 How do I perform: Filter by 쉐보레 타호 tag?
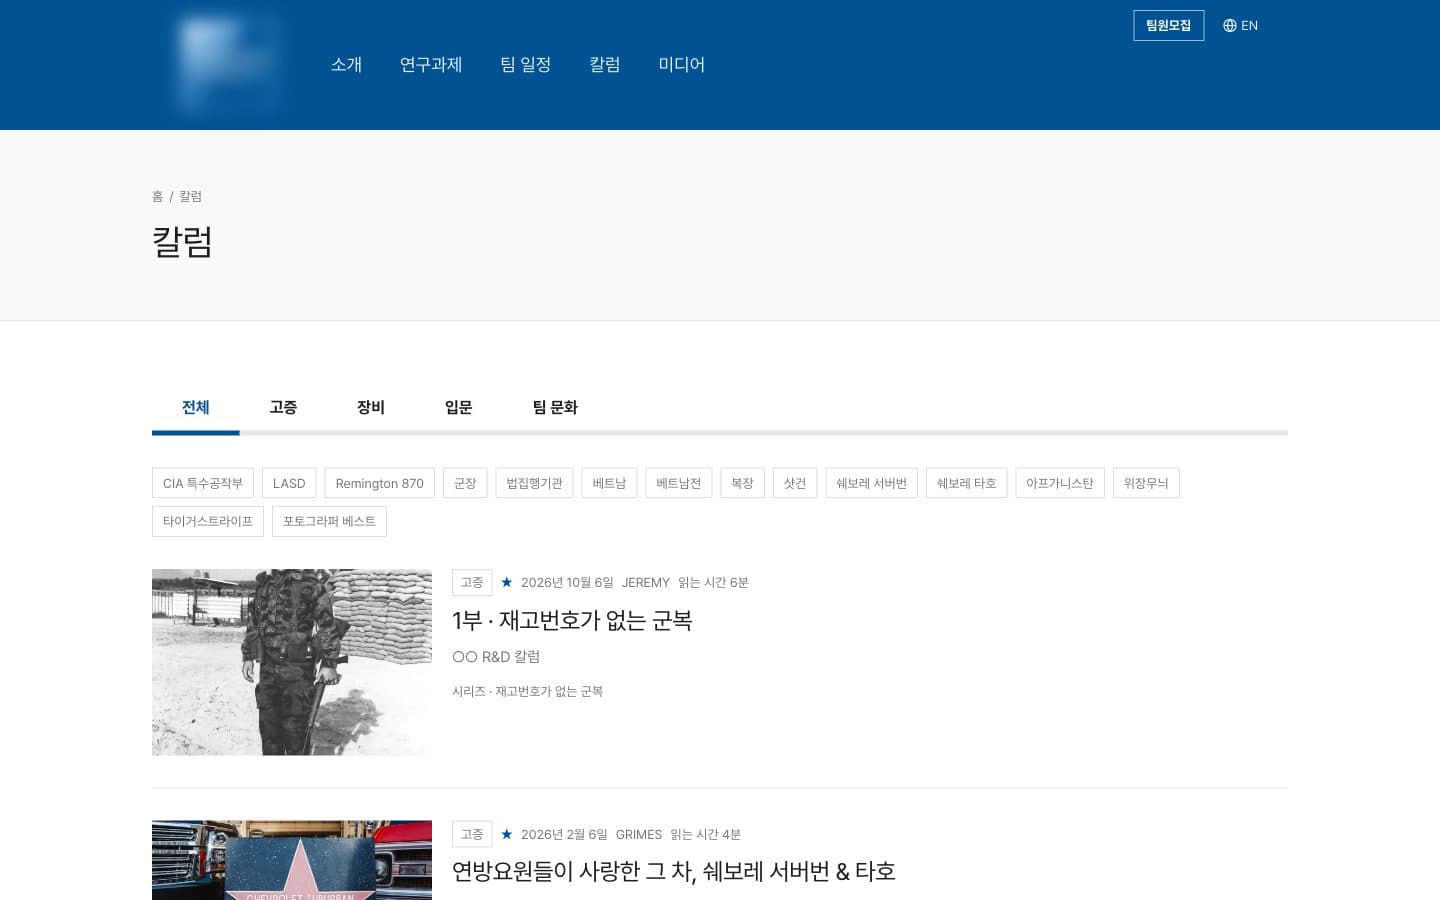[967, 483]
